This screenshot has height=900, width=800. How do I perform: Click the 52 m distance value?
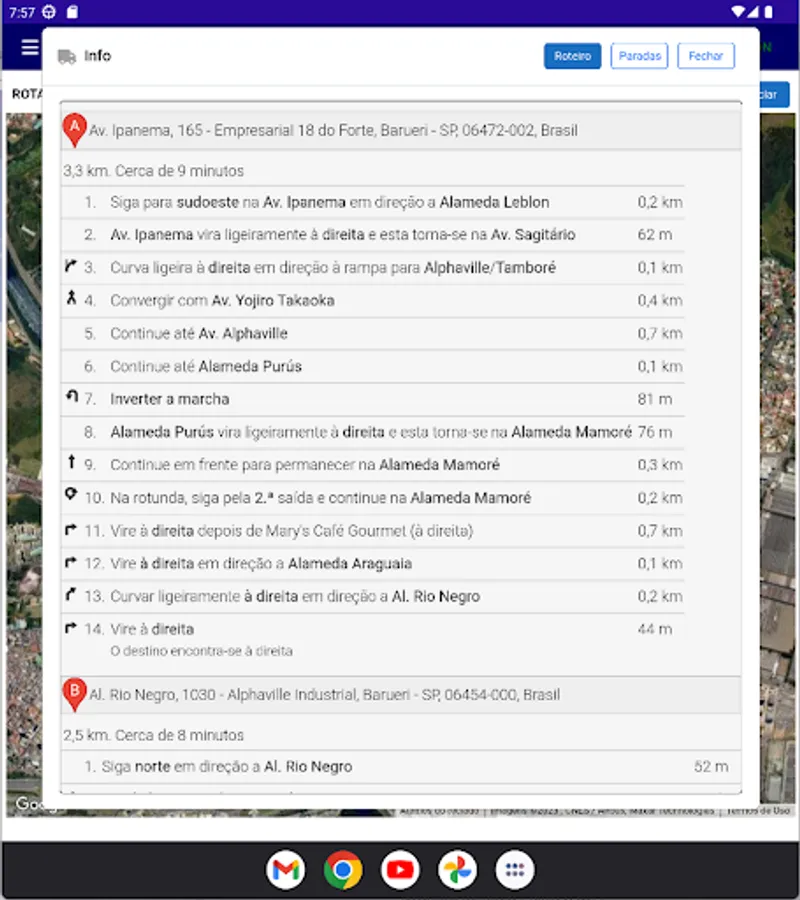(711, 767)
